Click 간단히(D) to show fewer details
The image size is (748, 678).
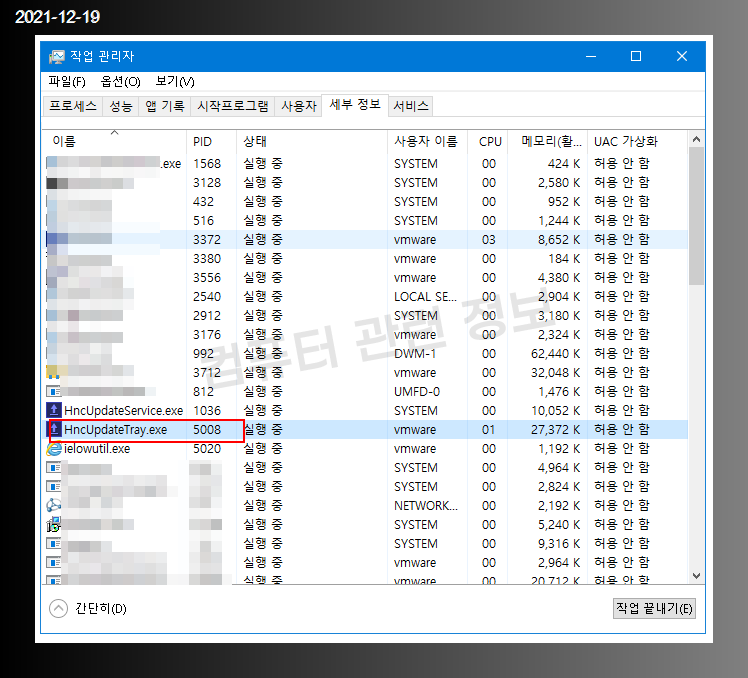point(101,608)
